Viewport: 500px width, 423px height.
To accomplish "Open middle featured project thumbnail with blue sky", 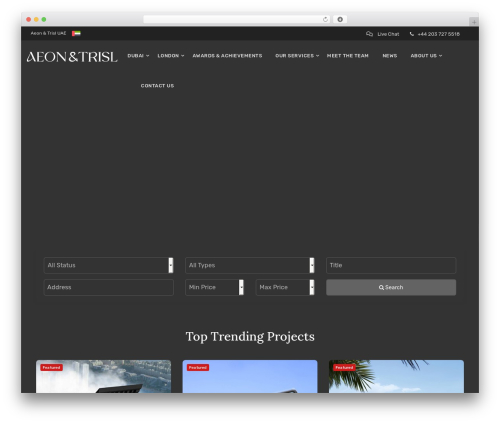I will 250,376.
